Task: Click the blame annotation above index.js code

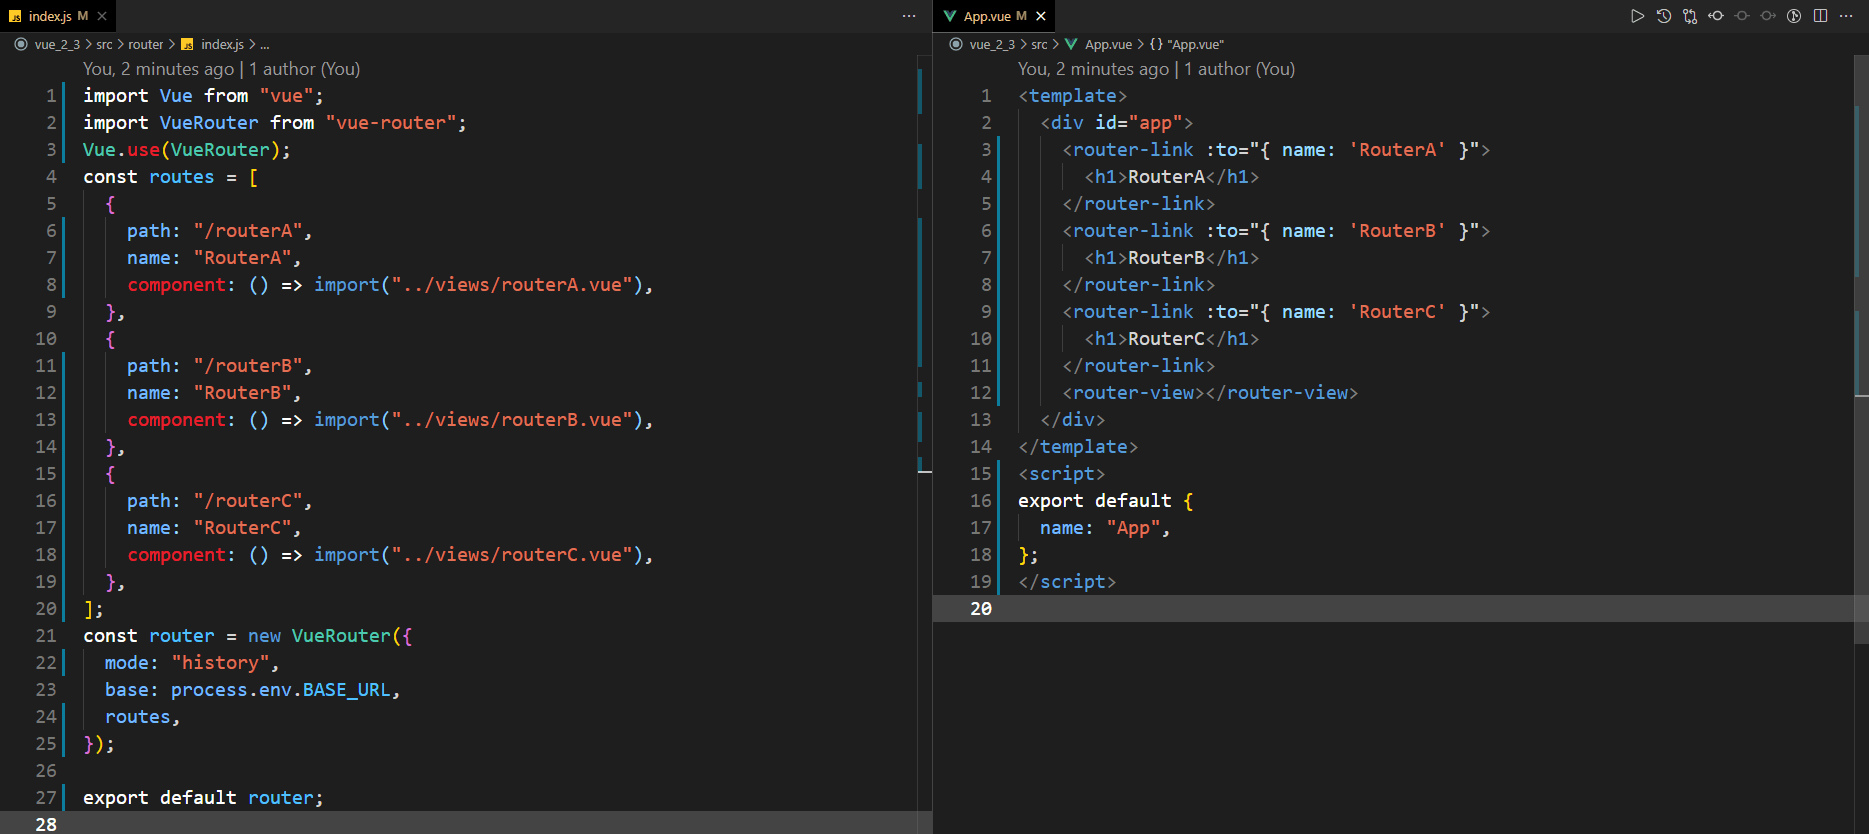Action: coord(221,69)
